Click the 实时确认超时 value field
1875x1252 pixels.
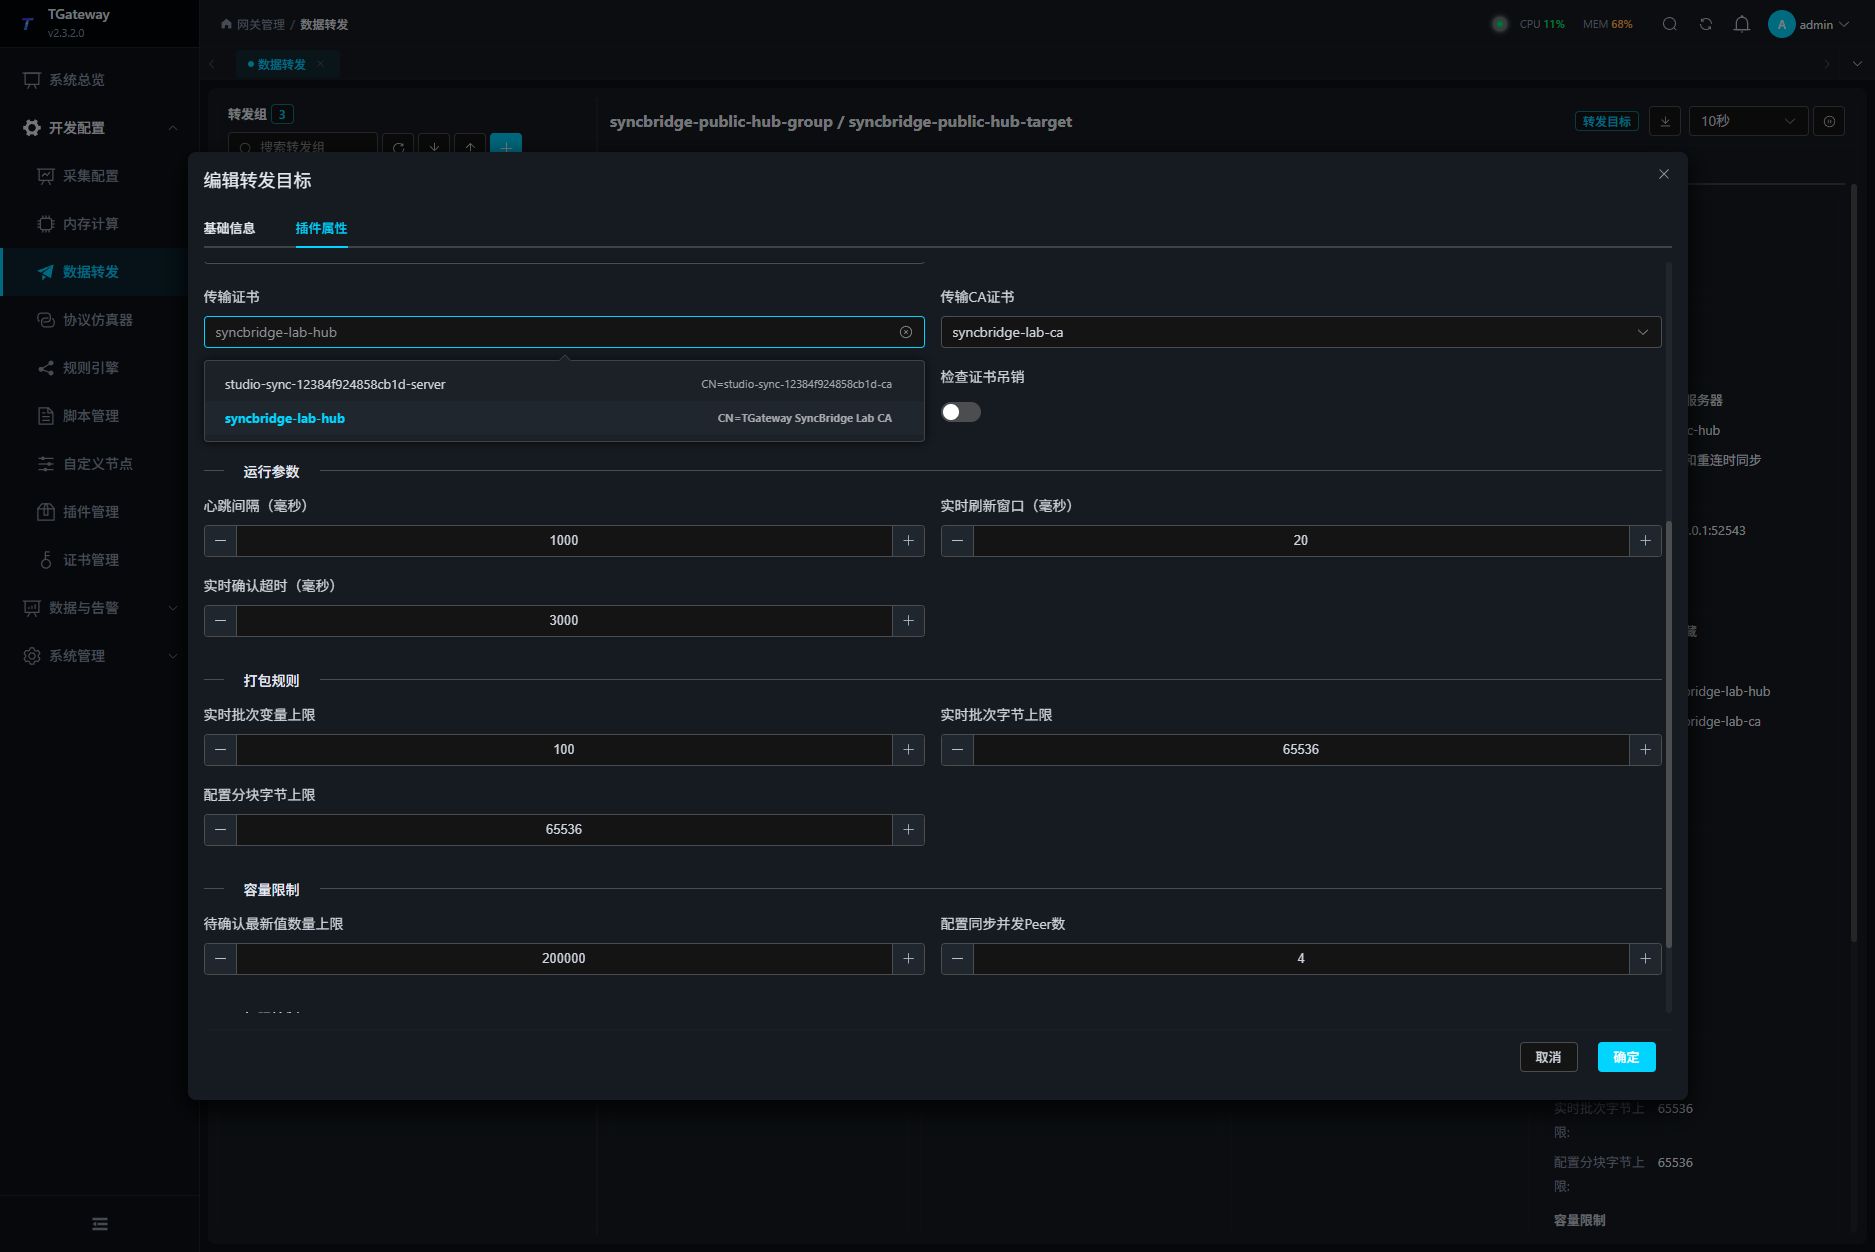[564, 621]
